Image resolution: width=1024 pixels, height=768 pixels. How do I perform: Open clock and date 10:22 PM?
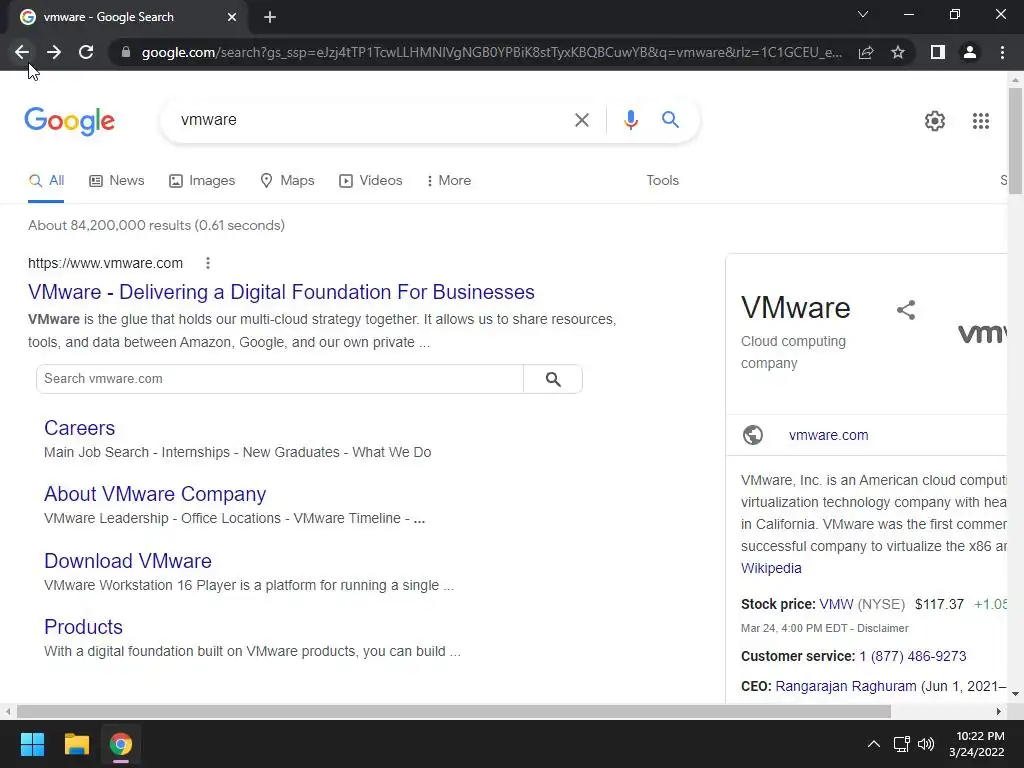click(976, 744)
